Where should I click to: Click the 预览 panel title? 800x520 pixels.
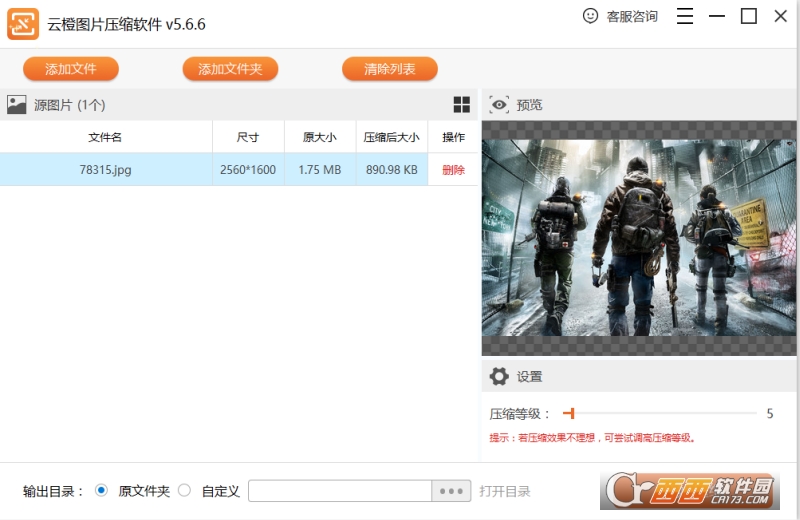[x=529, y=105]
